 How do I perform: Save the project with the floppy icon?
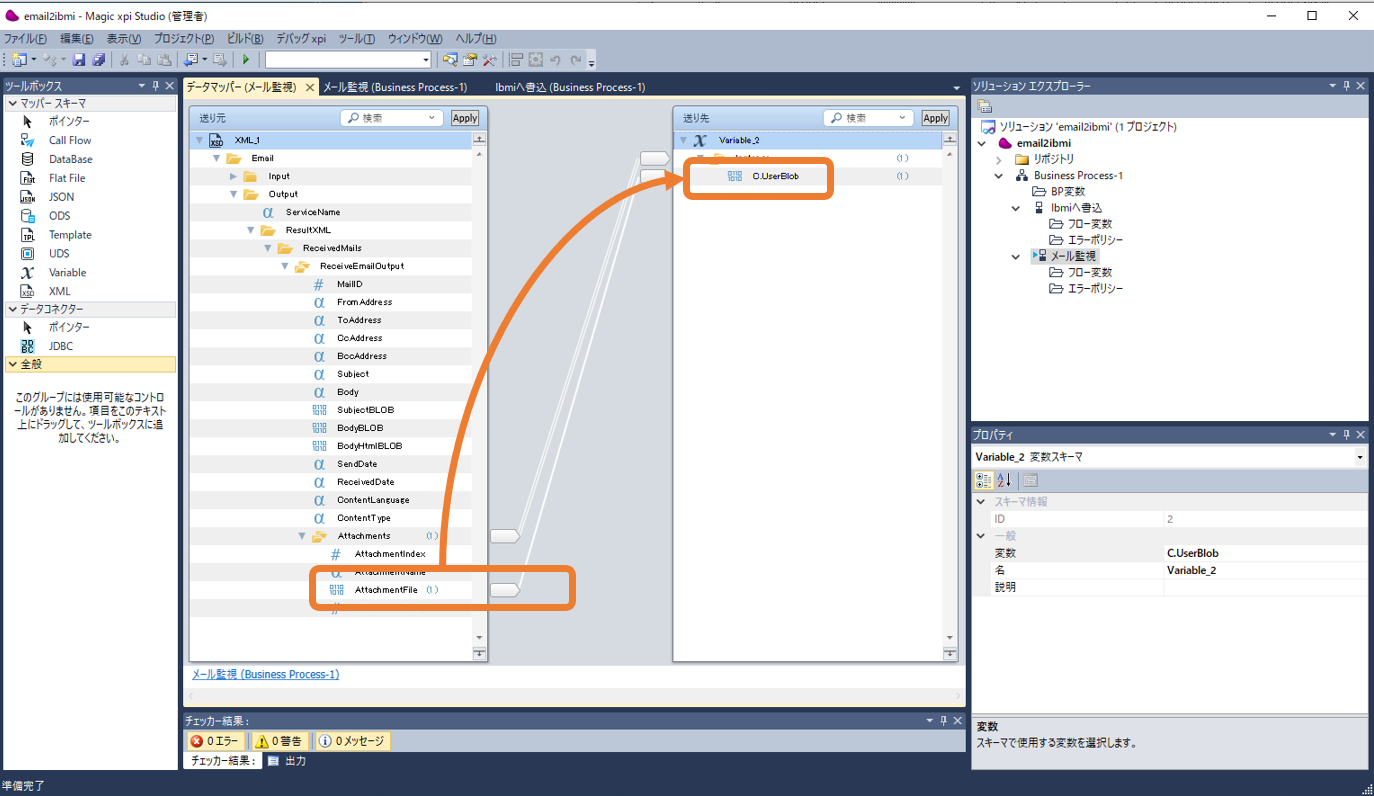tap(79, 60)
